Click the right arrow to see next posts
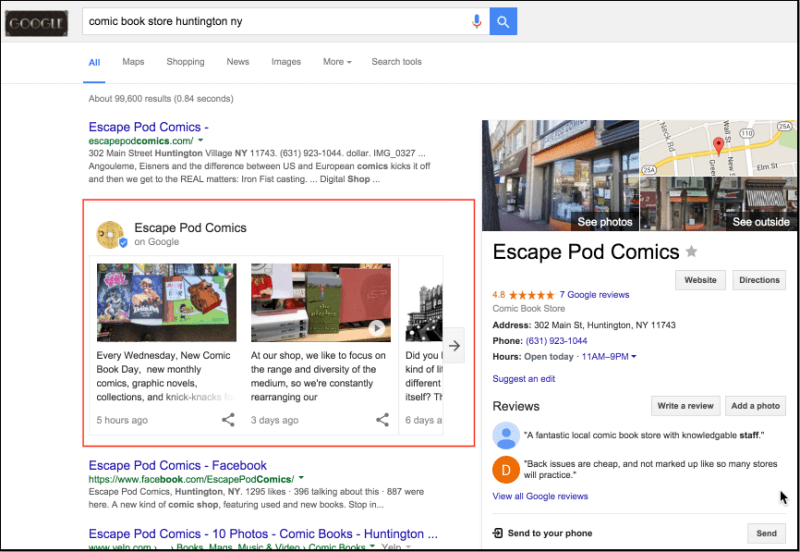This screenshot has height=552, width=800. coord(454,346)
